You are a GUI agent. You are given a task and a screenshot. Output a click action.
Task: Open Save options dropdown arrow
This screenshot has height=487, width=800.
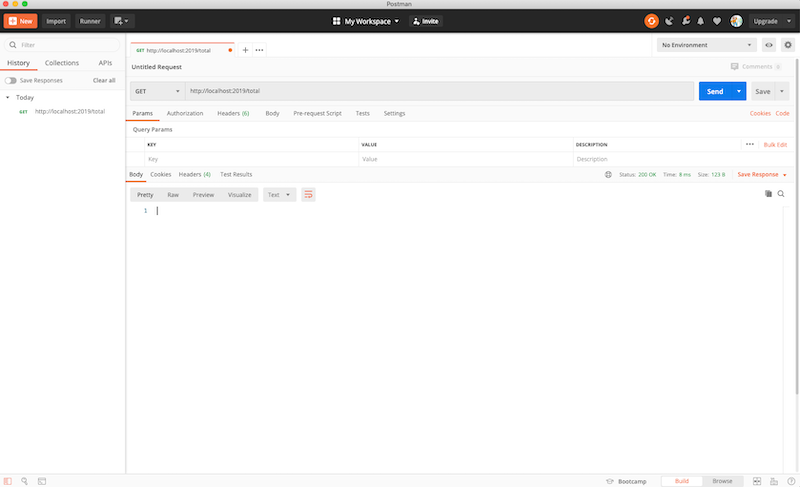tap(782, 91)
